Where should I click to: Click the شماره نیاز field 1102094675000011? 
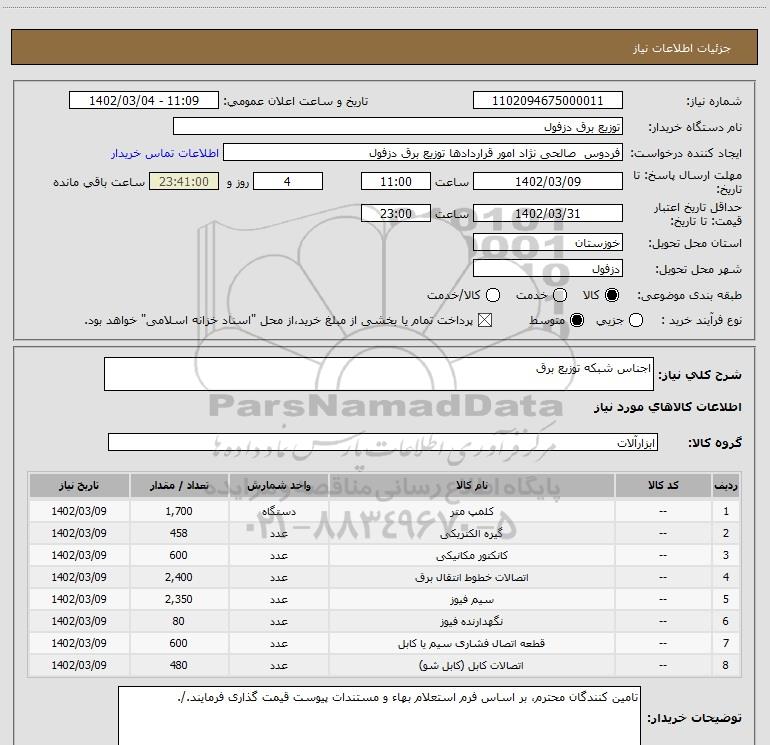point(548,101)
